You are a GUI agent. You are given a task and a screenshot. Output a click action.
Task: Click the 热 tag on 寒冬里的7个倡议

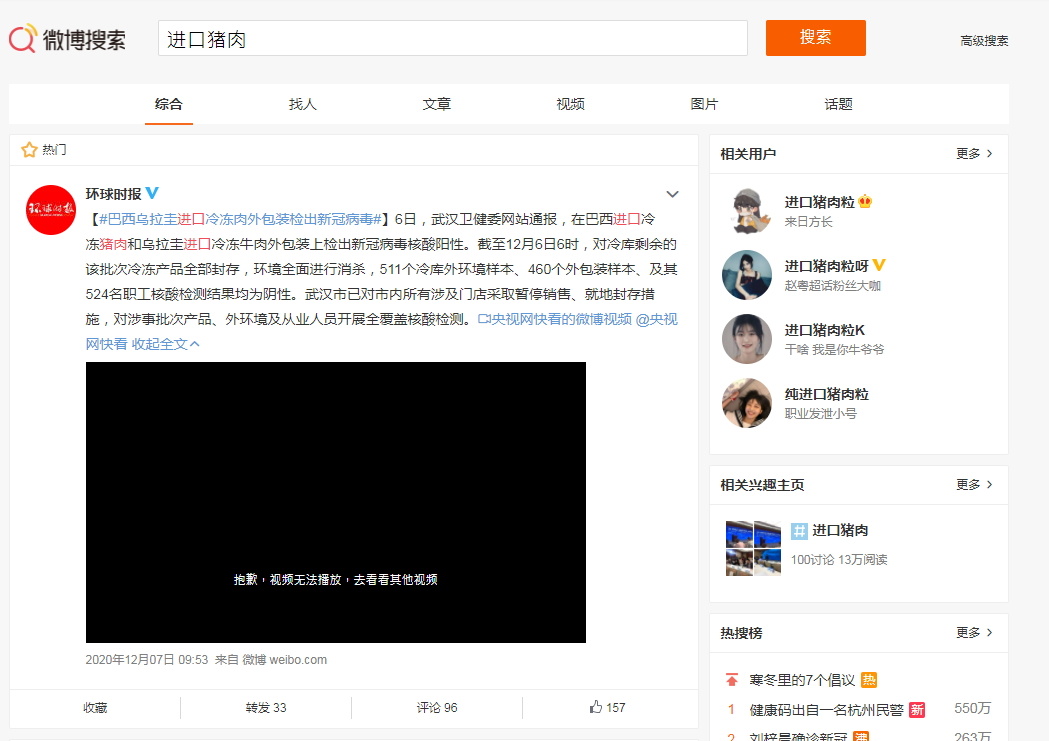pyautogui.click(x=868, y=680)
